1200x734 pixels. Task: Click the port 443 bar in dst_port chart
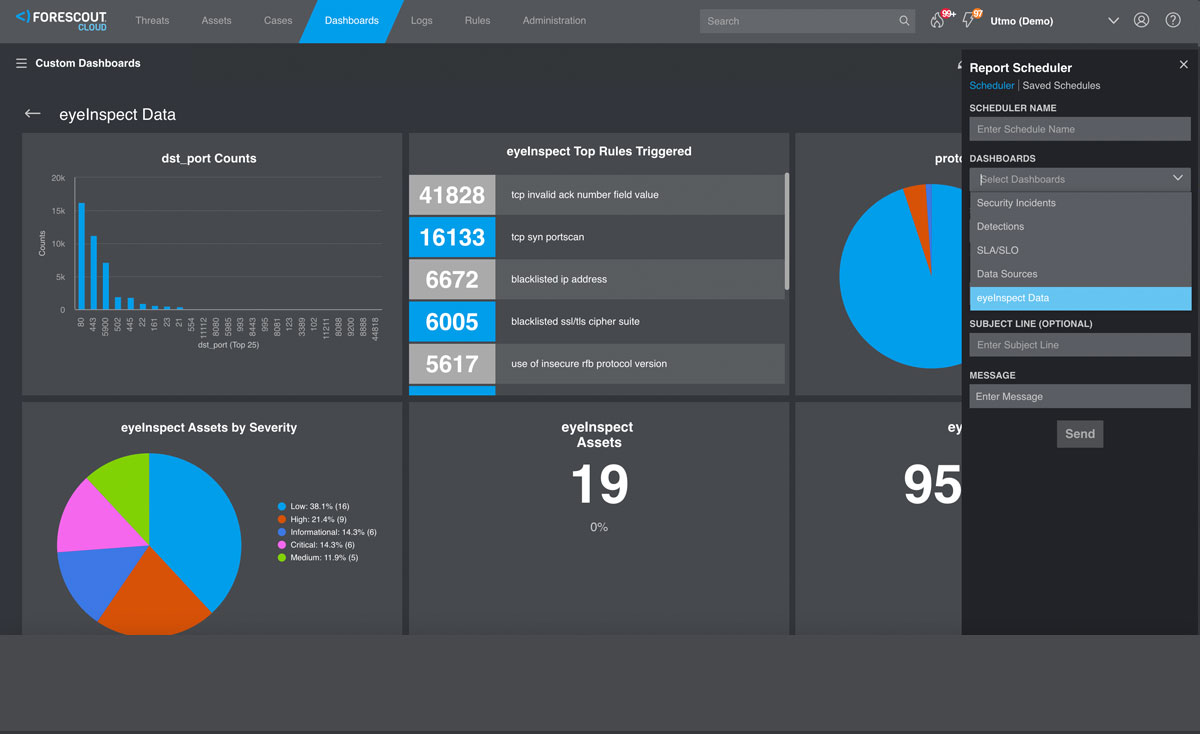[93, 273]
